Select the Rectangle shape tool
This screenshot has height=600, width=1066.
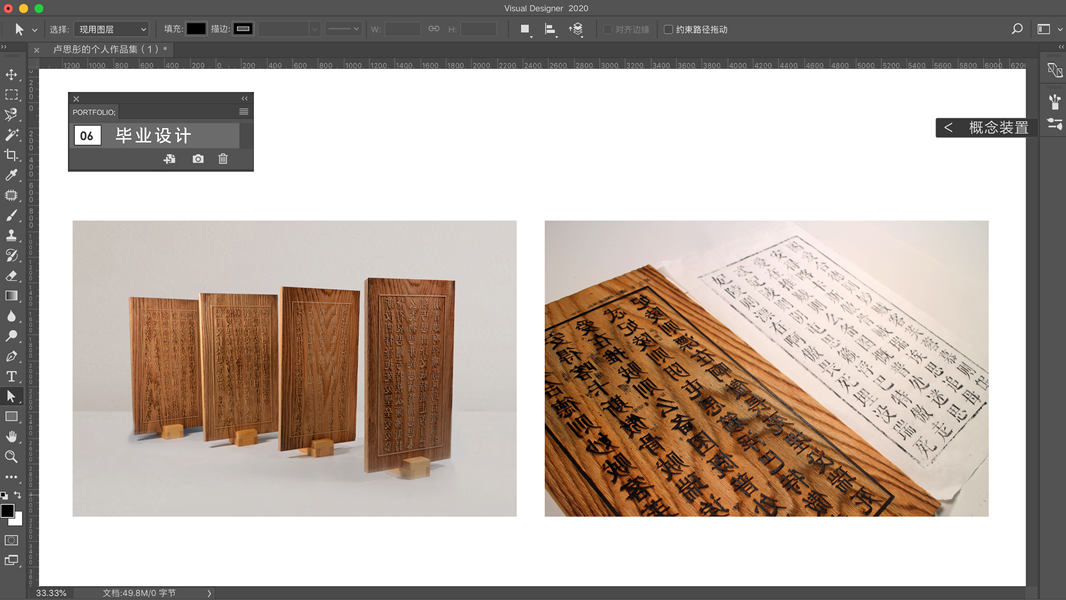click(12, 417)
